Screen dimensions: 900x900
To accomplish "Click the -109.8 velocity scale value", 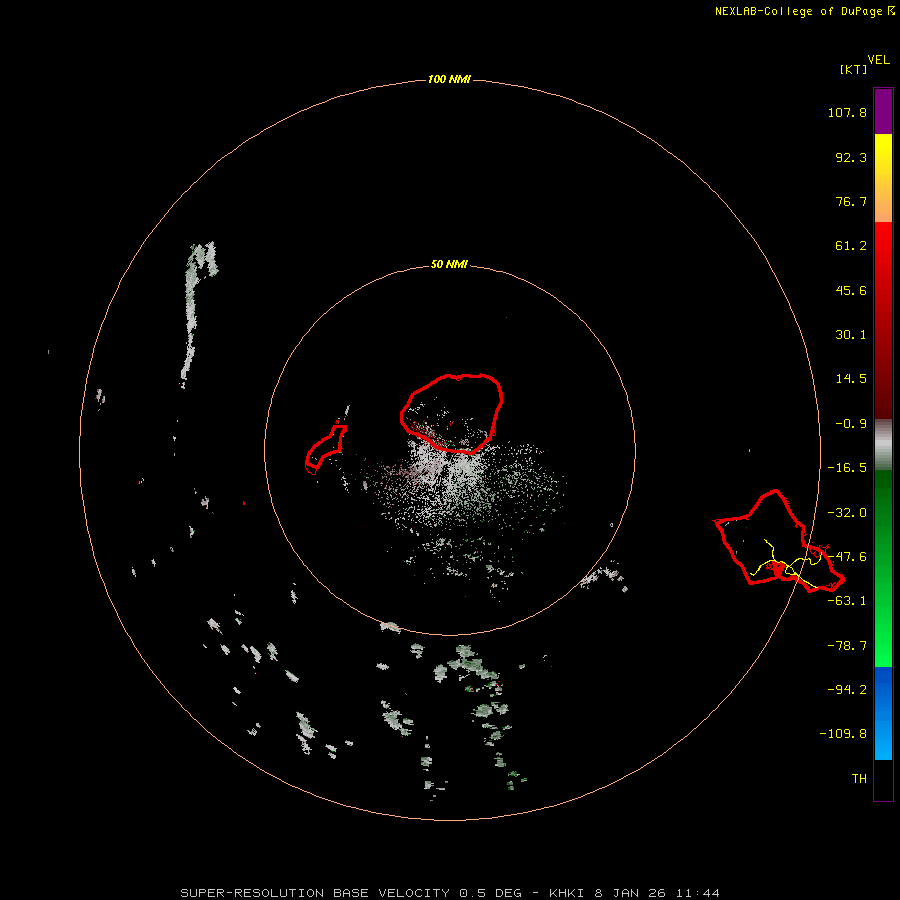I will 843,734.
